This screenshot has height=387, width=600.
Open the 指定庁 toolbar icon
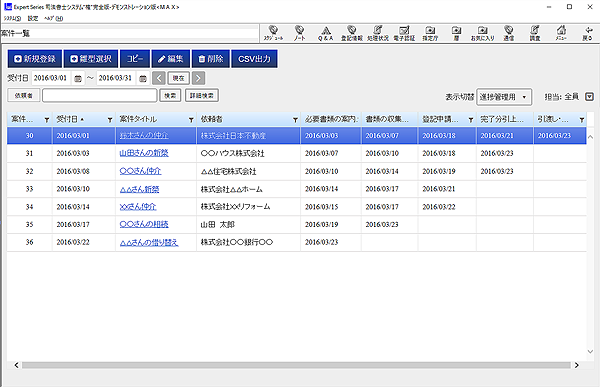point(430,33)
